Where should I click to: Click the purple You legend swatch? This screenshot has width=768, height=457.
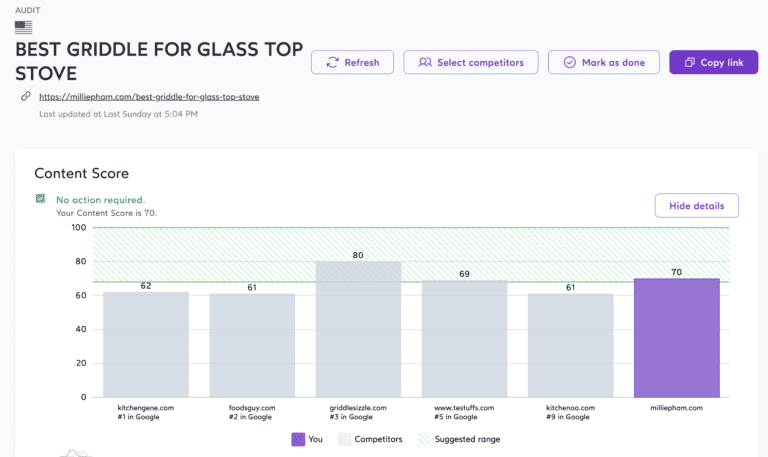click(x=298, y=439)
